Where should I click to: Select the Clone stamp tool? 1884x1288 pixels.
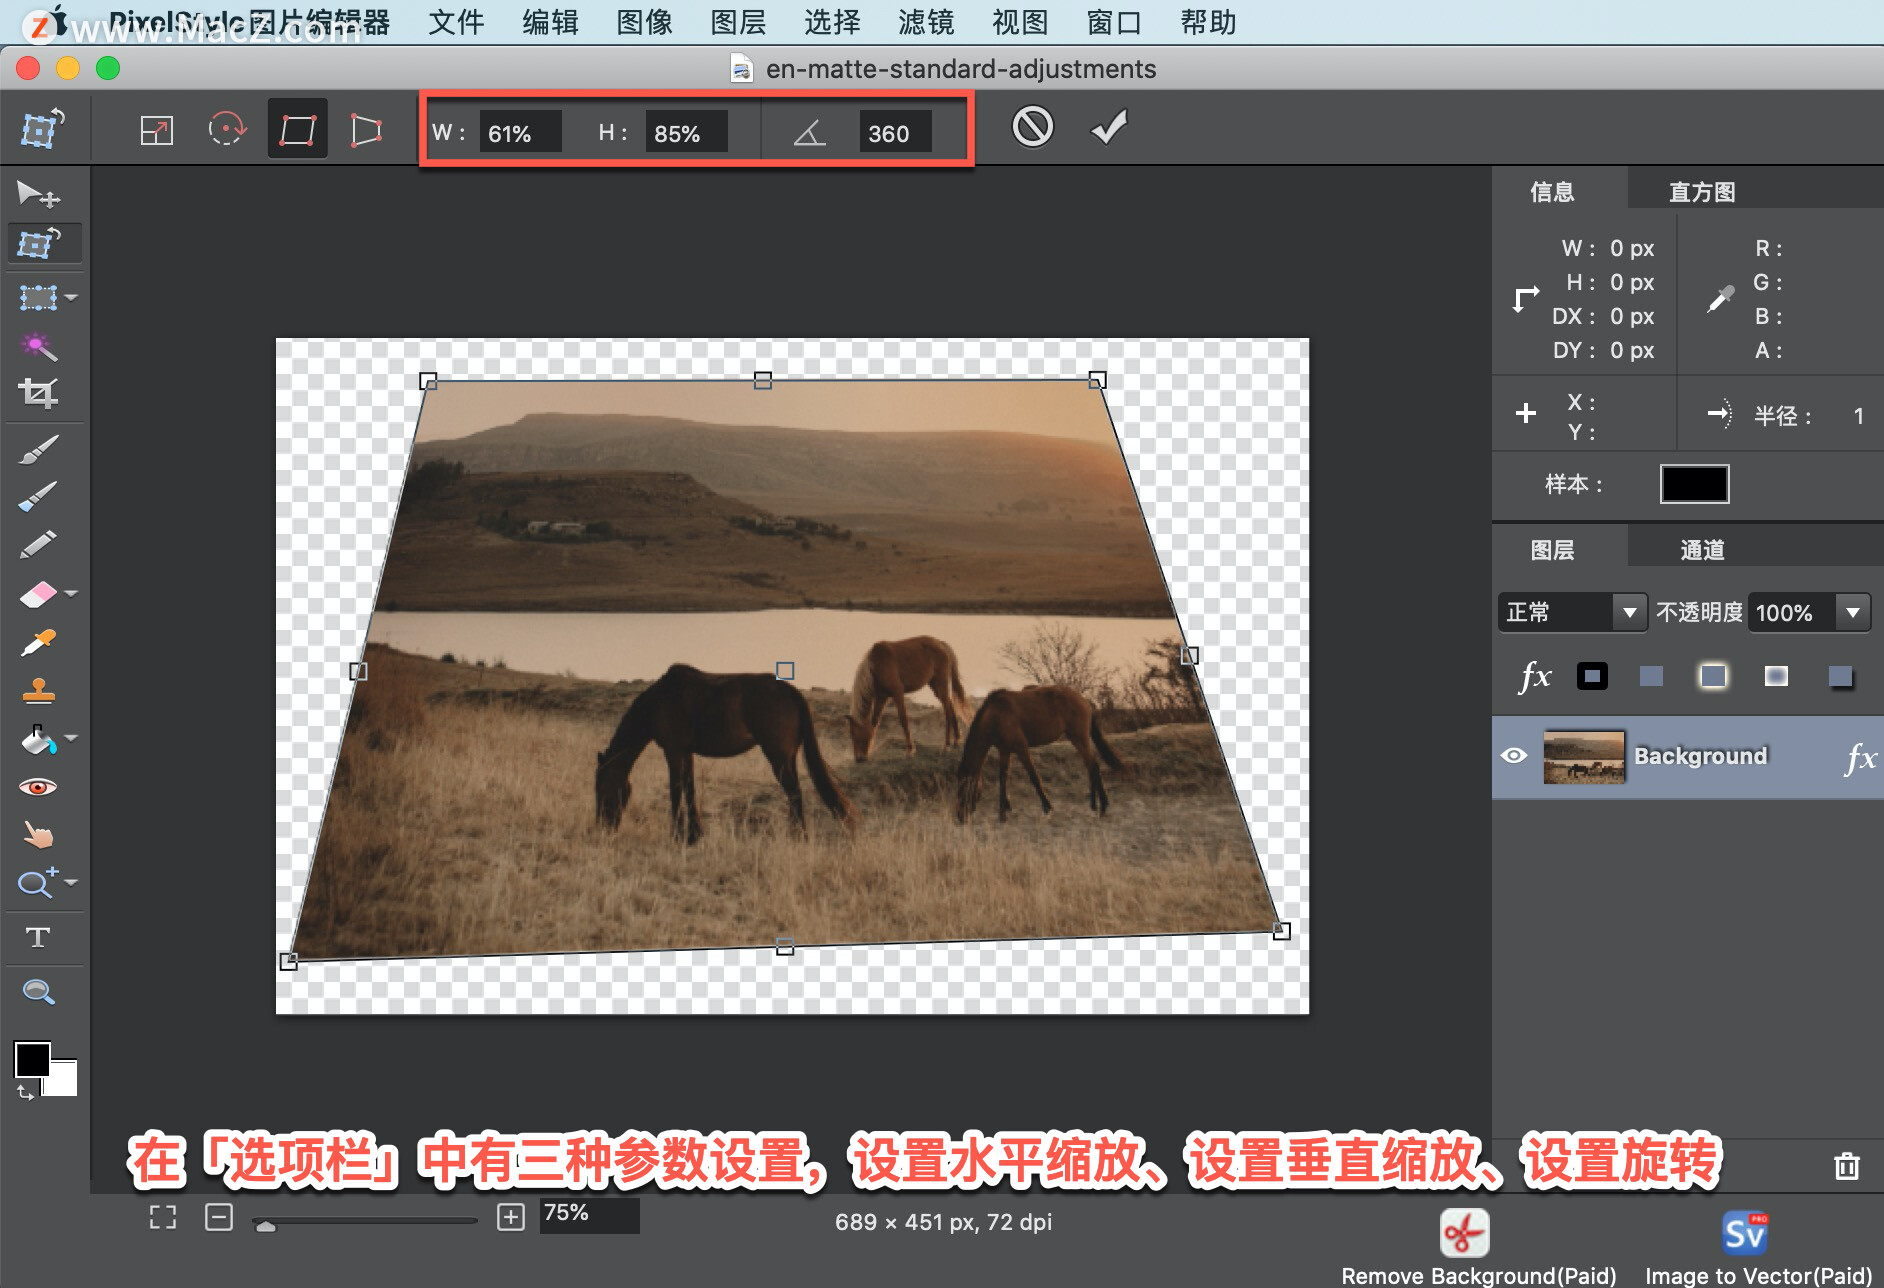(x=38, y=690)
